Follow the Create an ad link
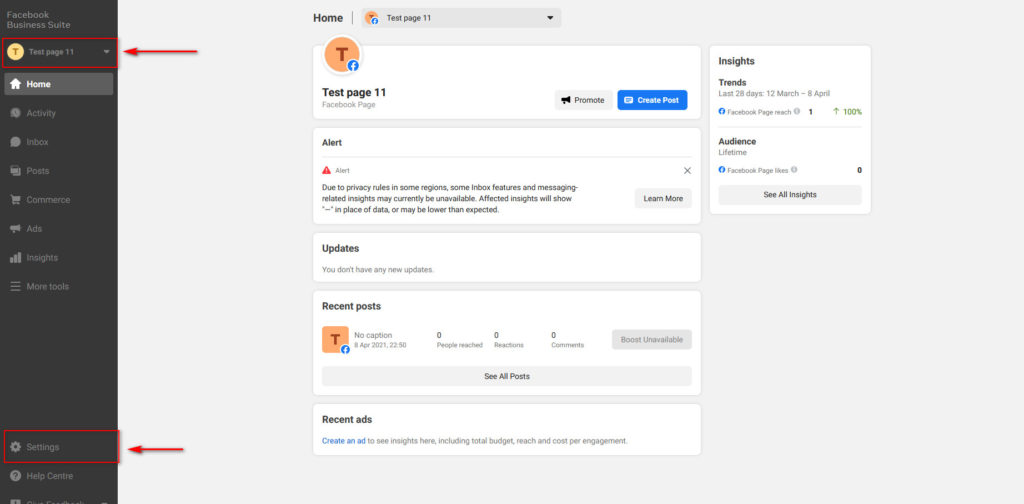This screenshot has height=504, width=1024. [344, 441]
